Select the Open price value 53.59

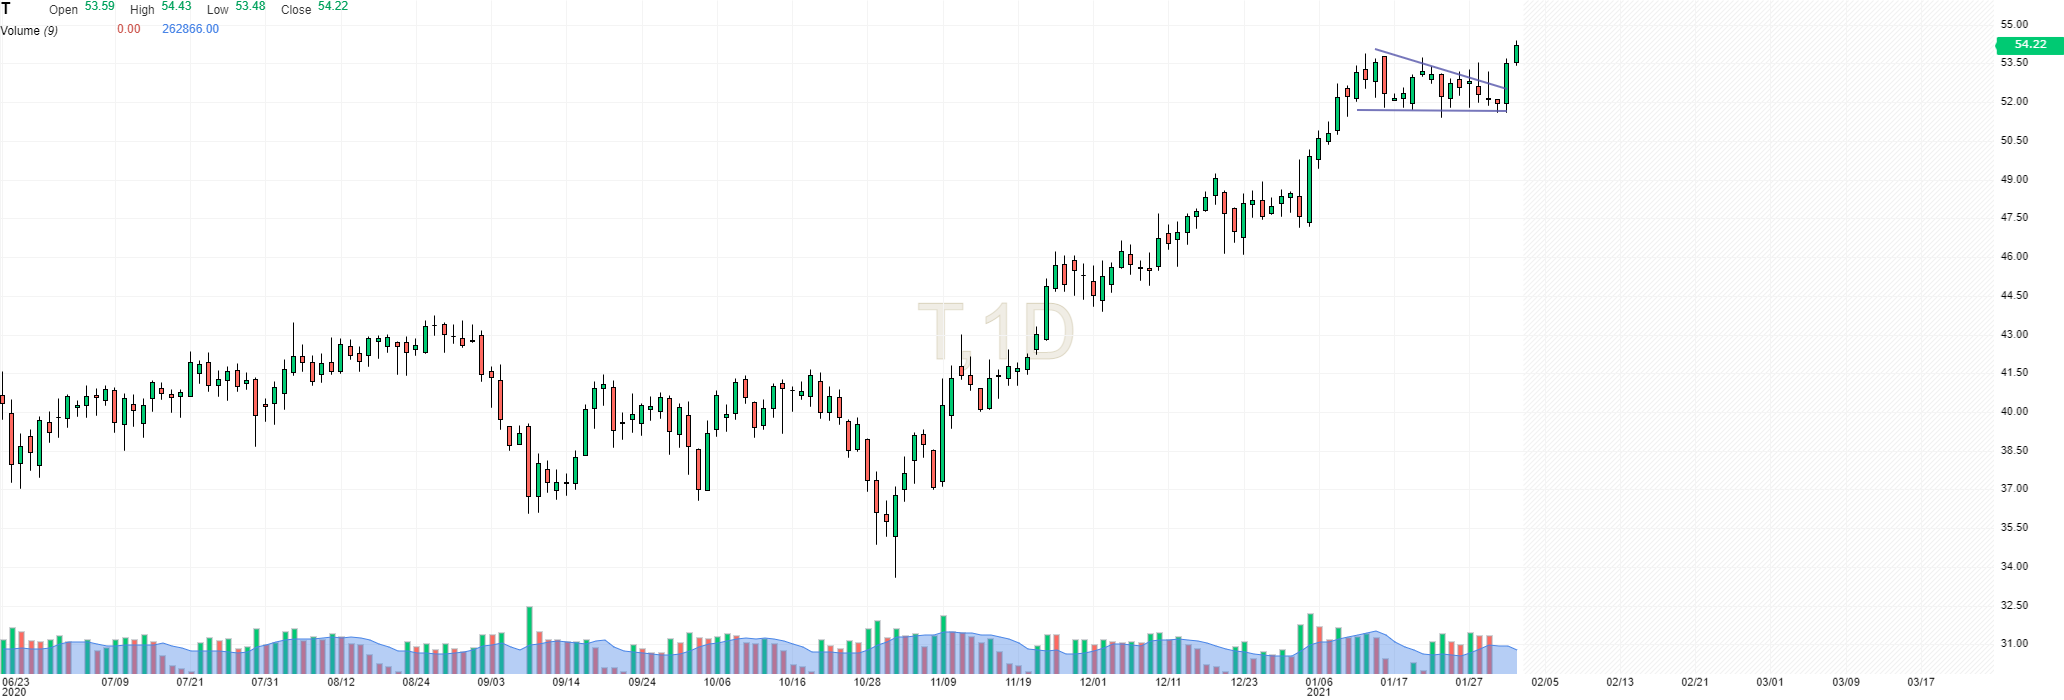(x=99, y=6)
